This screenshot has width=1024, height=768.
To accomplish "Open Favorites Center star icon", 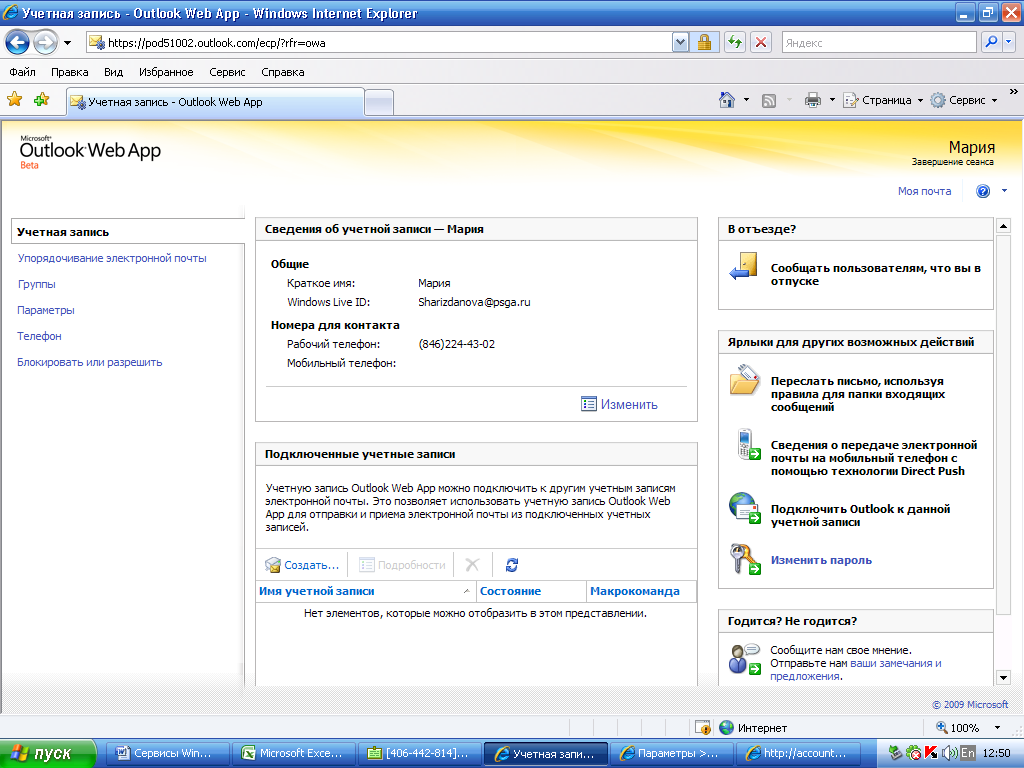I will (14, 100).
